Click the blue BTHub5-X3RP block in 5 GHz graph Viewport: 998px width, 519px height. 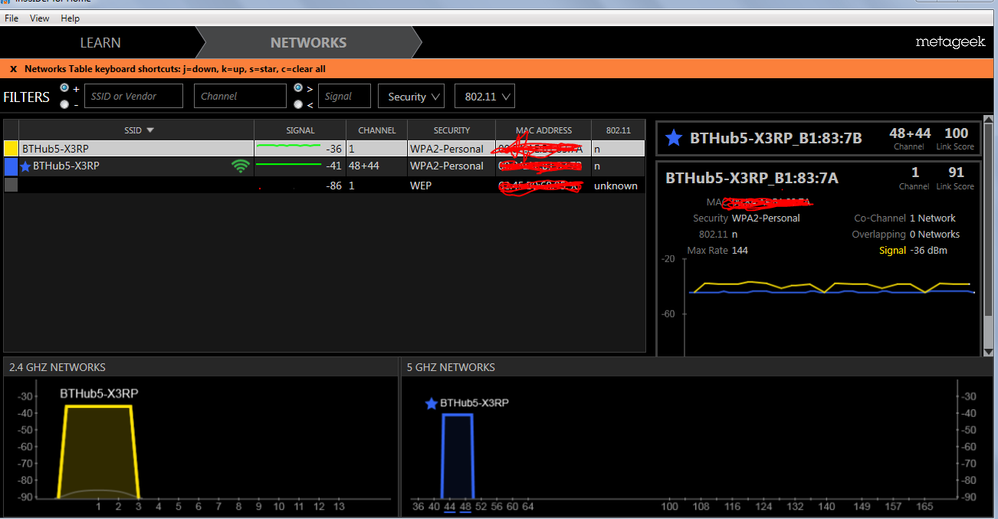pos(458,456)
